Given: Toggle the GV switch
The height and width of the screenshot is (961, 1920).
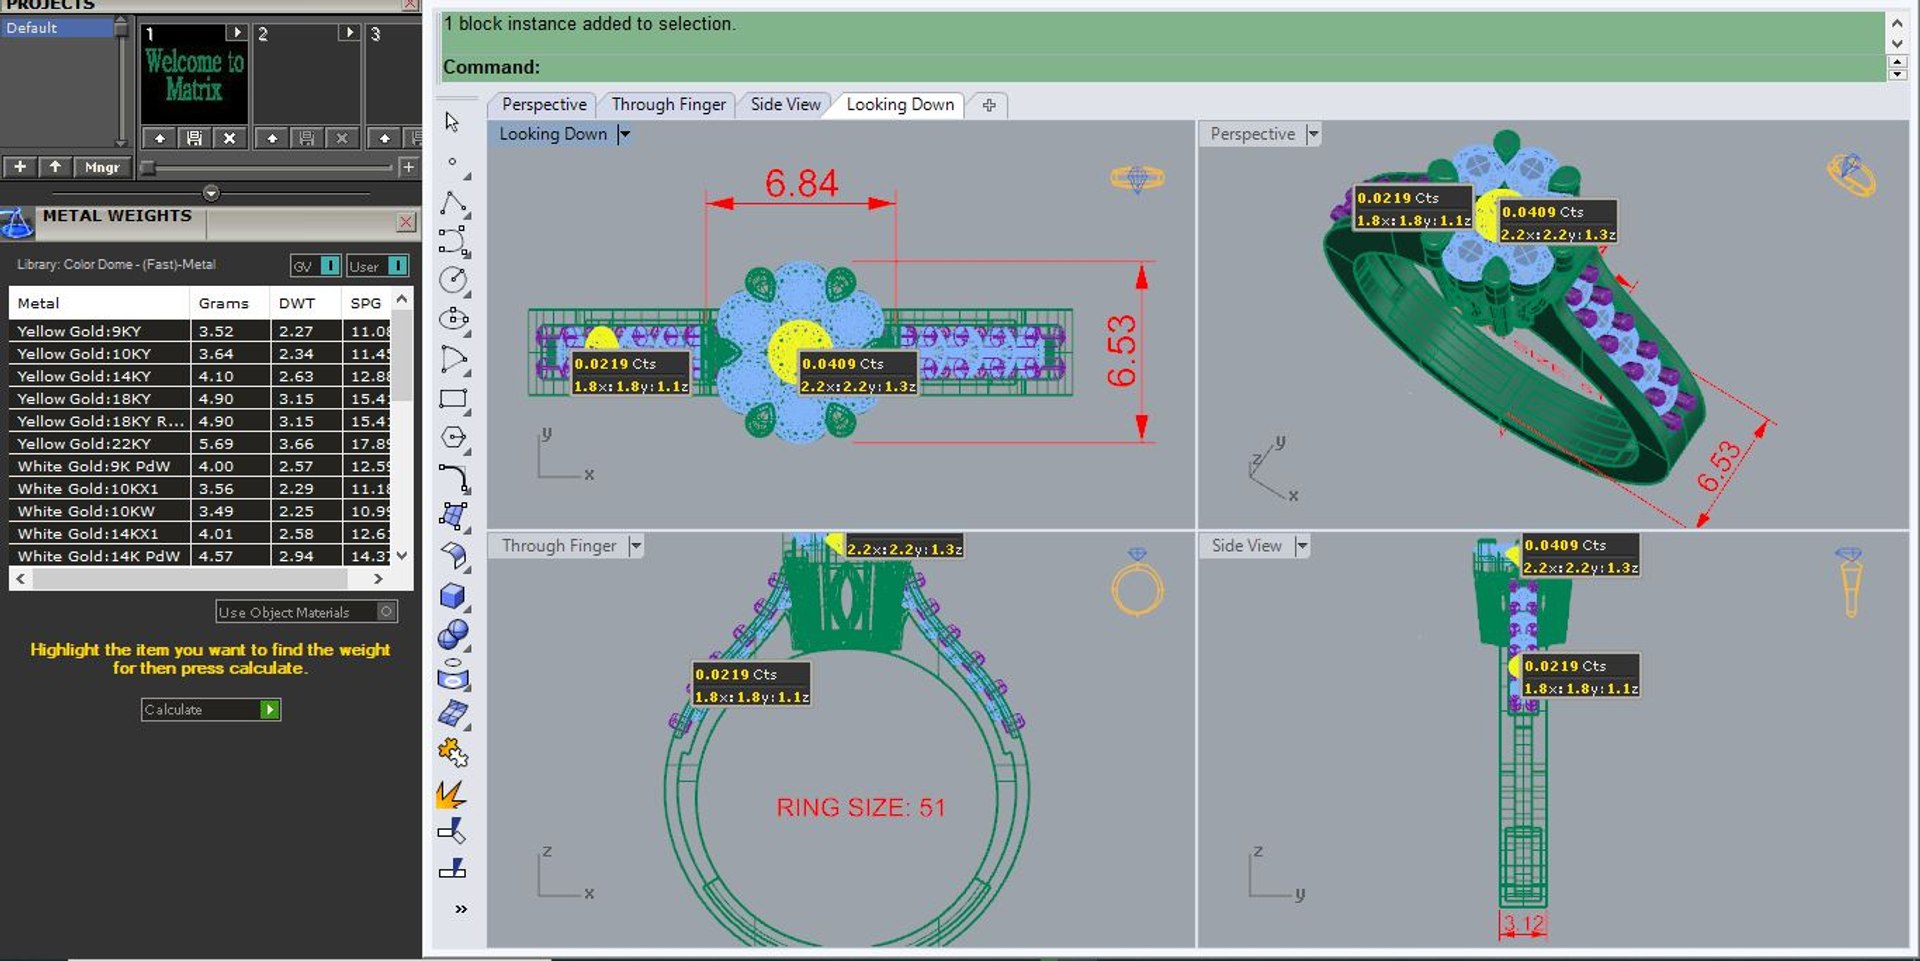Looking at the screenshot, I should [316, 266].
